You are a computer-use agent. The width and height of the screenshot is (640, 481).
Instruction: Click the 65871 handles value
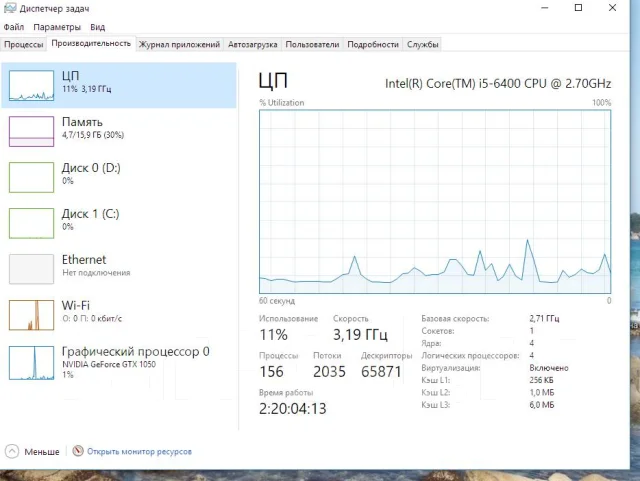tap(381, 372)
